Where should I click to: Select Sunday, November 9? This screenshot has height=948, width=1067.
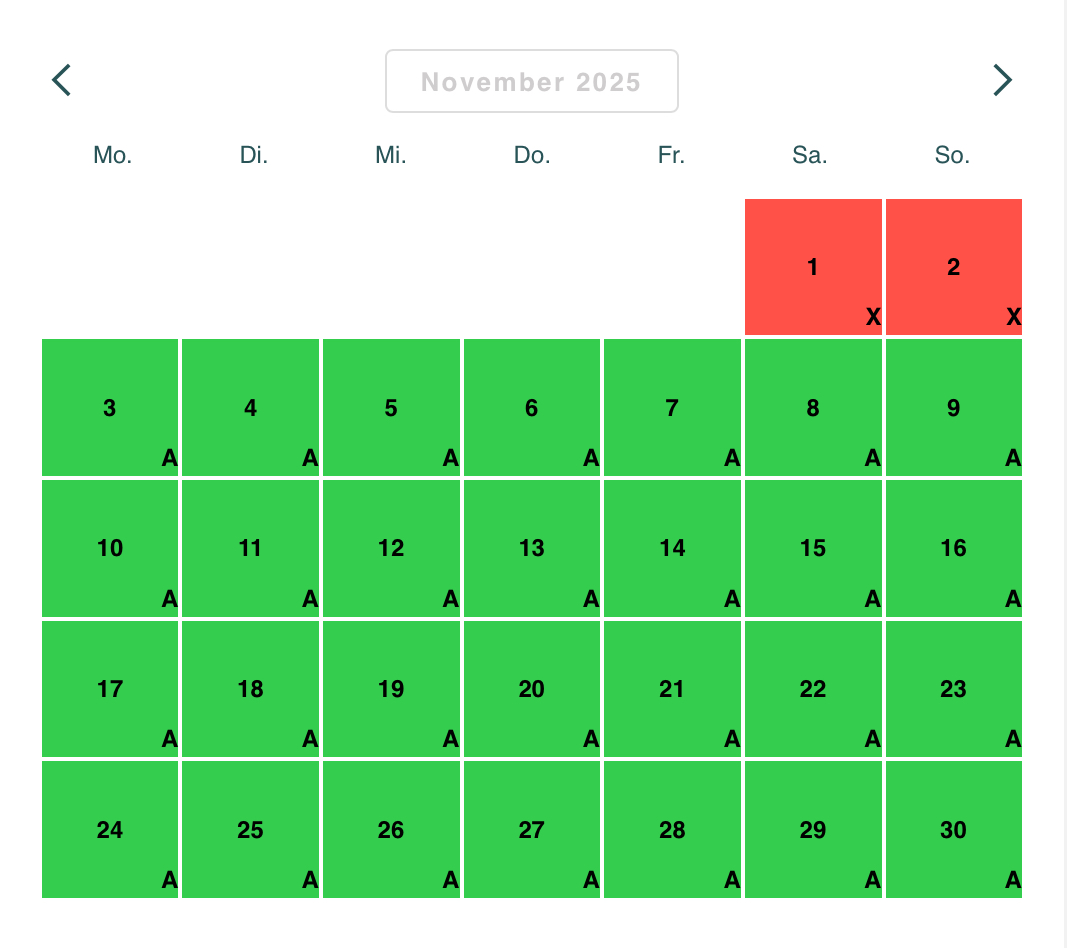(x=953, y=408)
